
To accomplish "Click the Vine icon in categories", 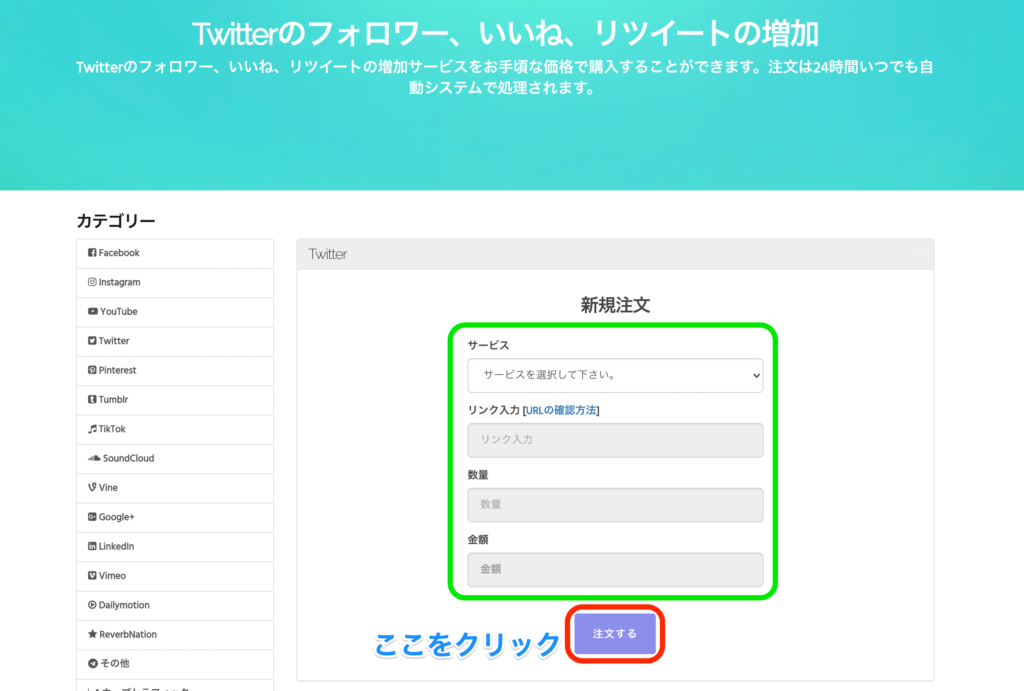I will pyautogui.click(x=92, y=487).
